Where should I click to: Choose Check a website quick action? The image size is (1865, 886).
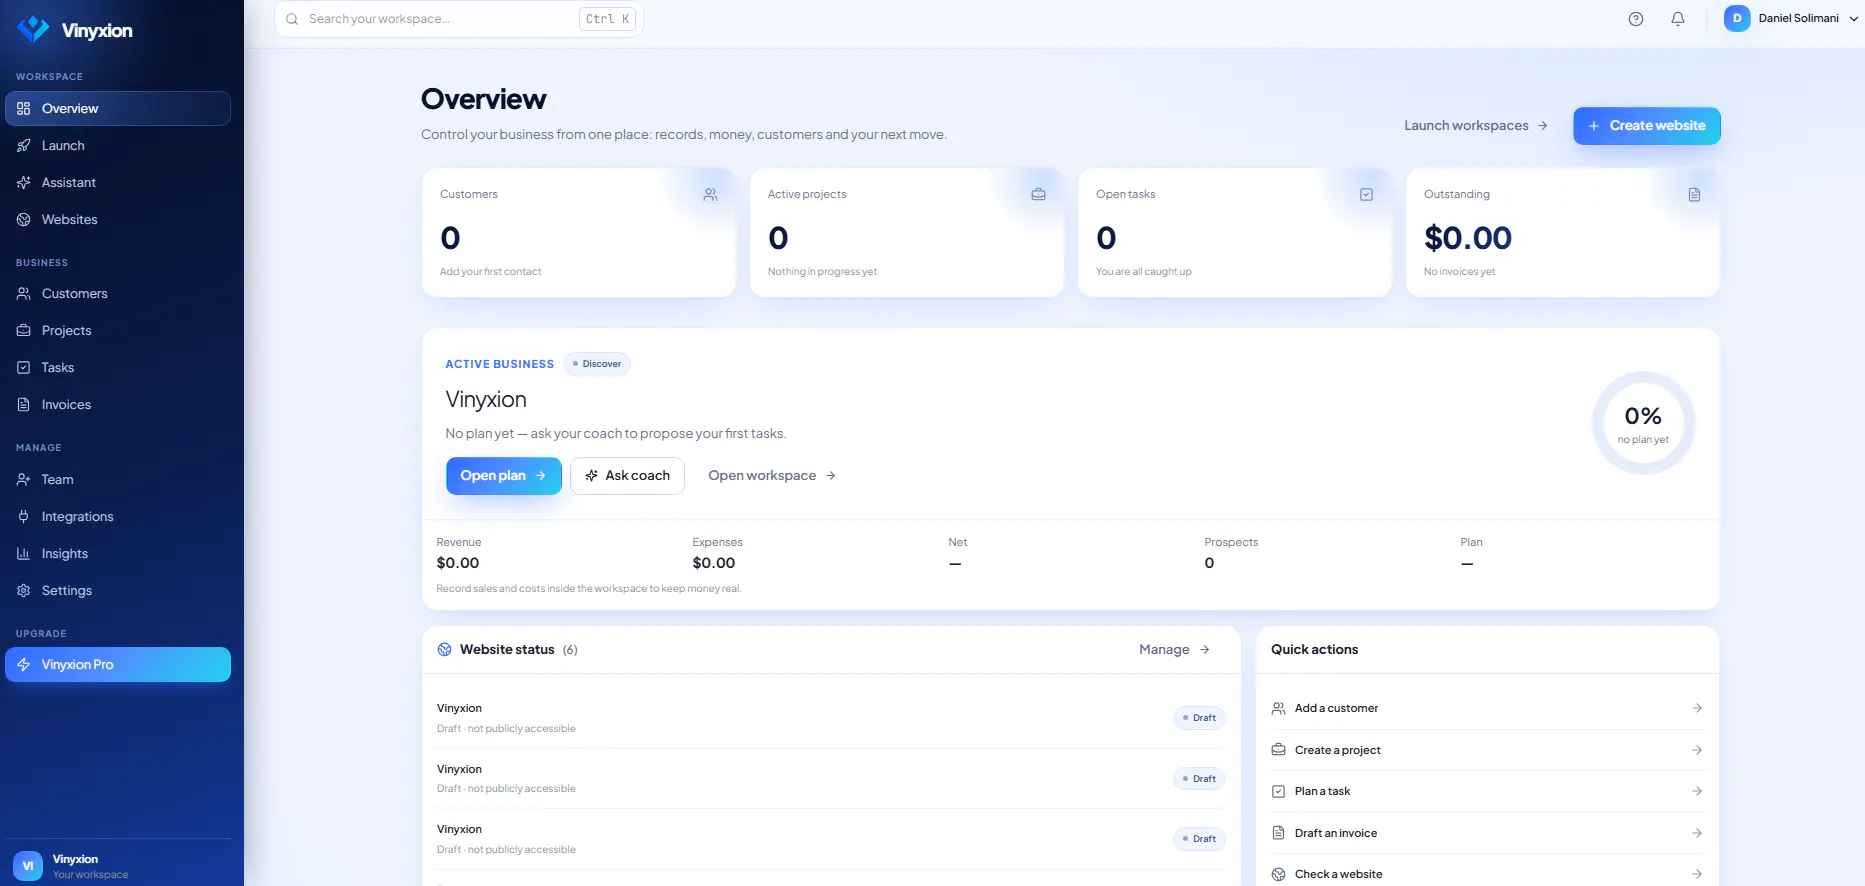[x=1487, y=875]
